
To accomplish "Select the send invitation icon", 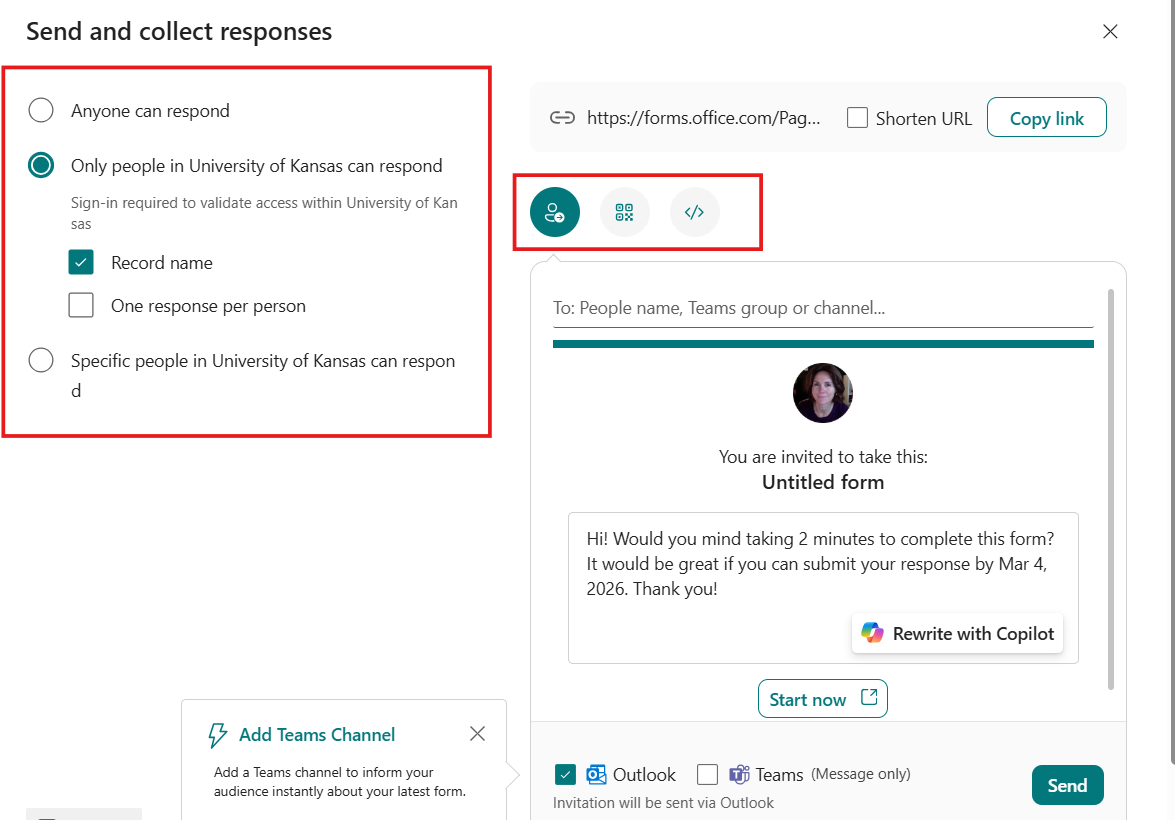I will (x=554, y=212).
